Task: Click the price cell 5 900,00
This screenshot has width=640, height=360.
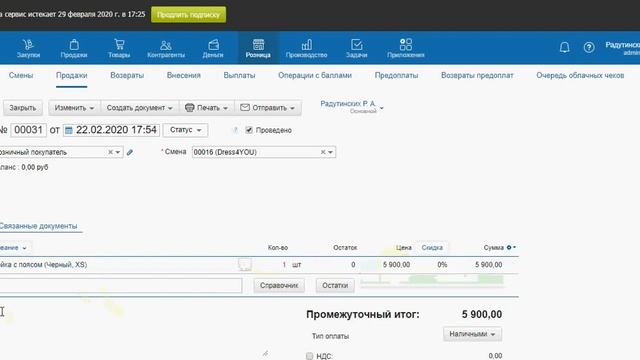Action: (396, 264)
